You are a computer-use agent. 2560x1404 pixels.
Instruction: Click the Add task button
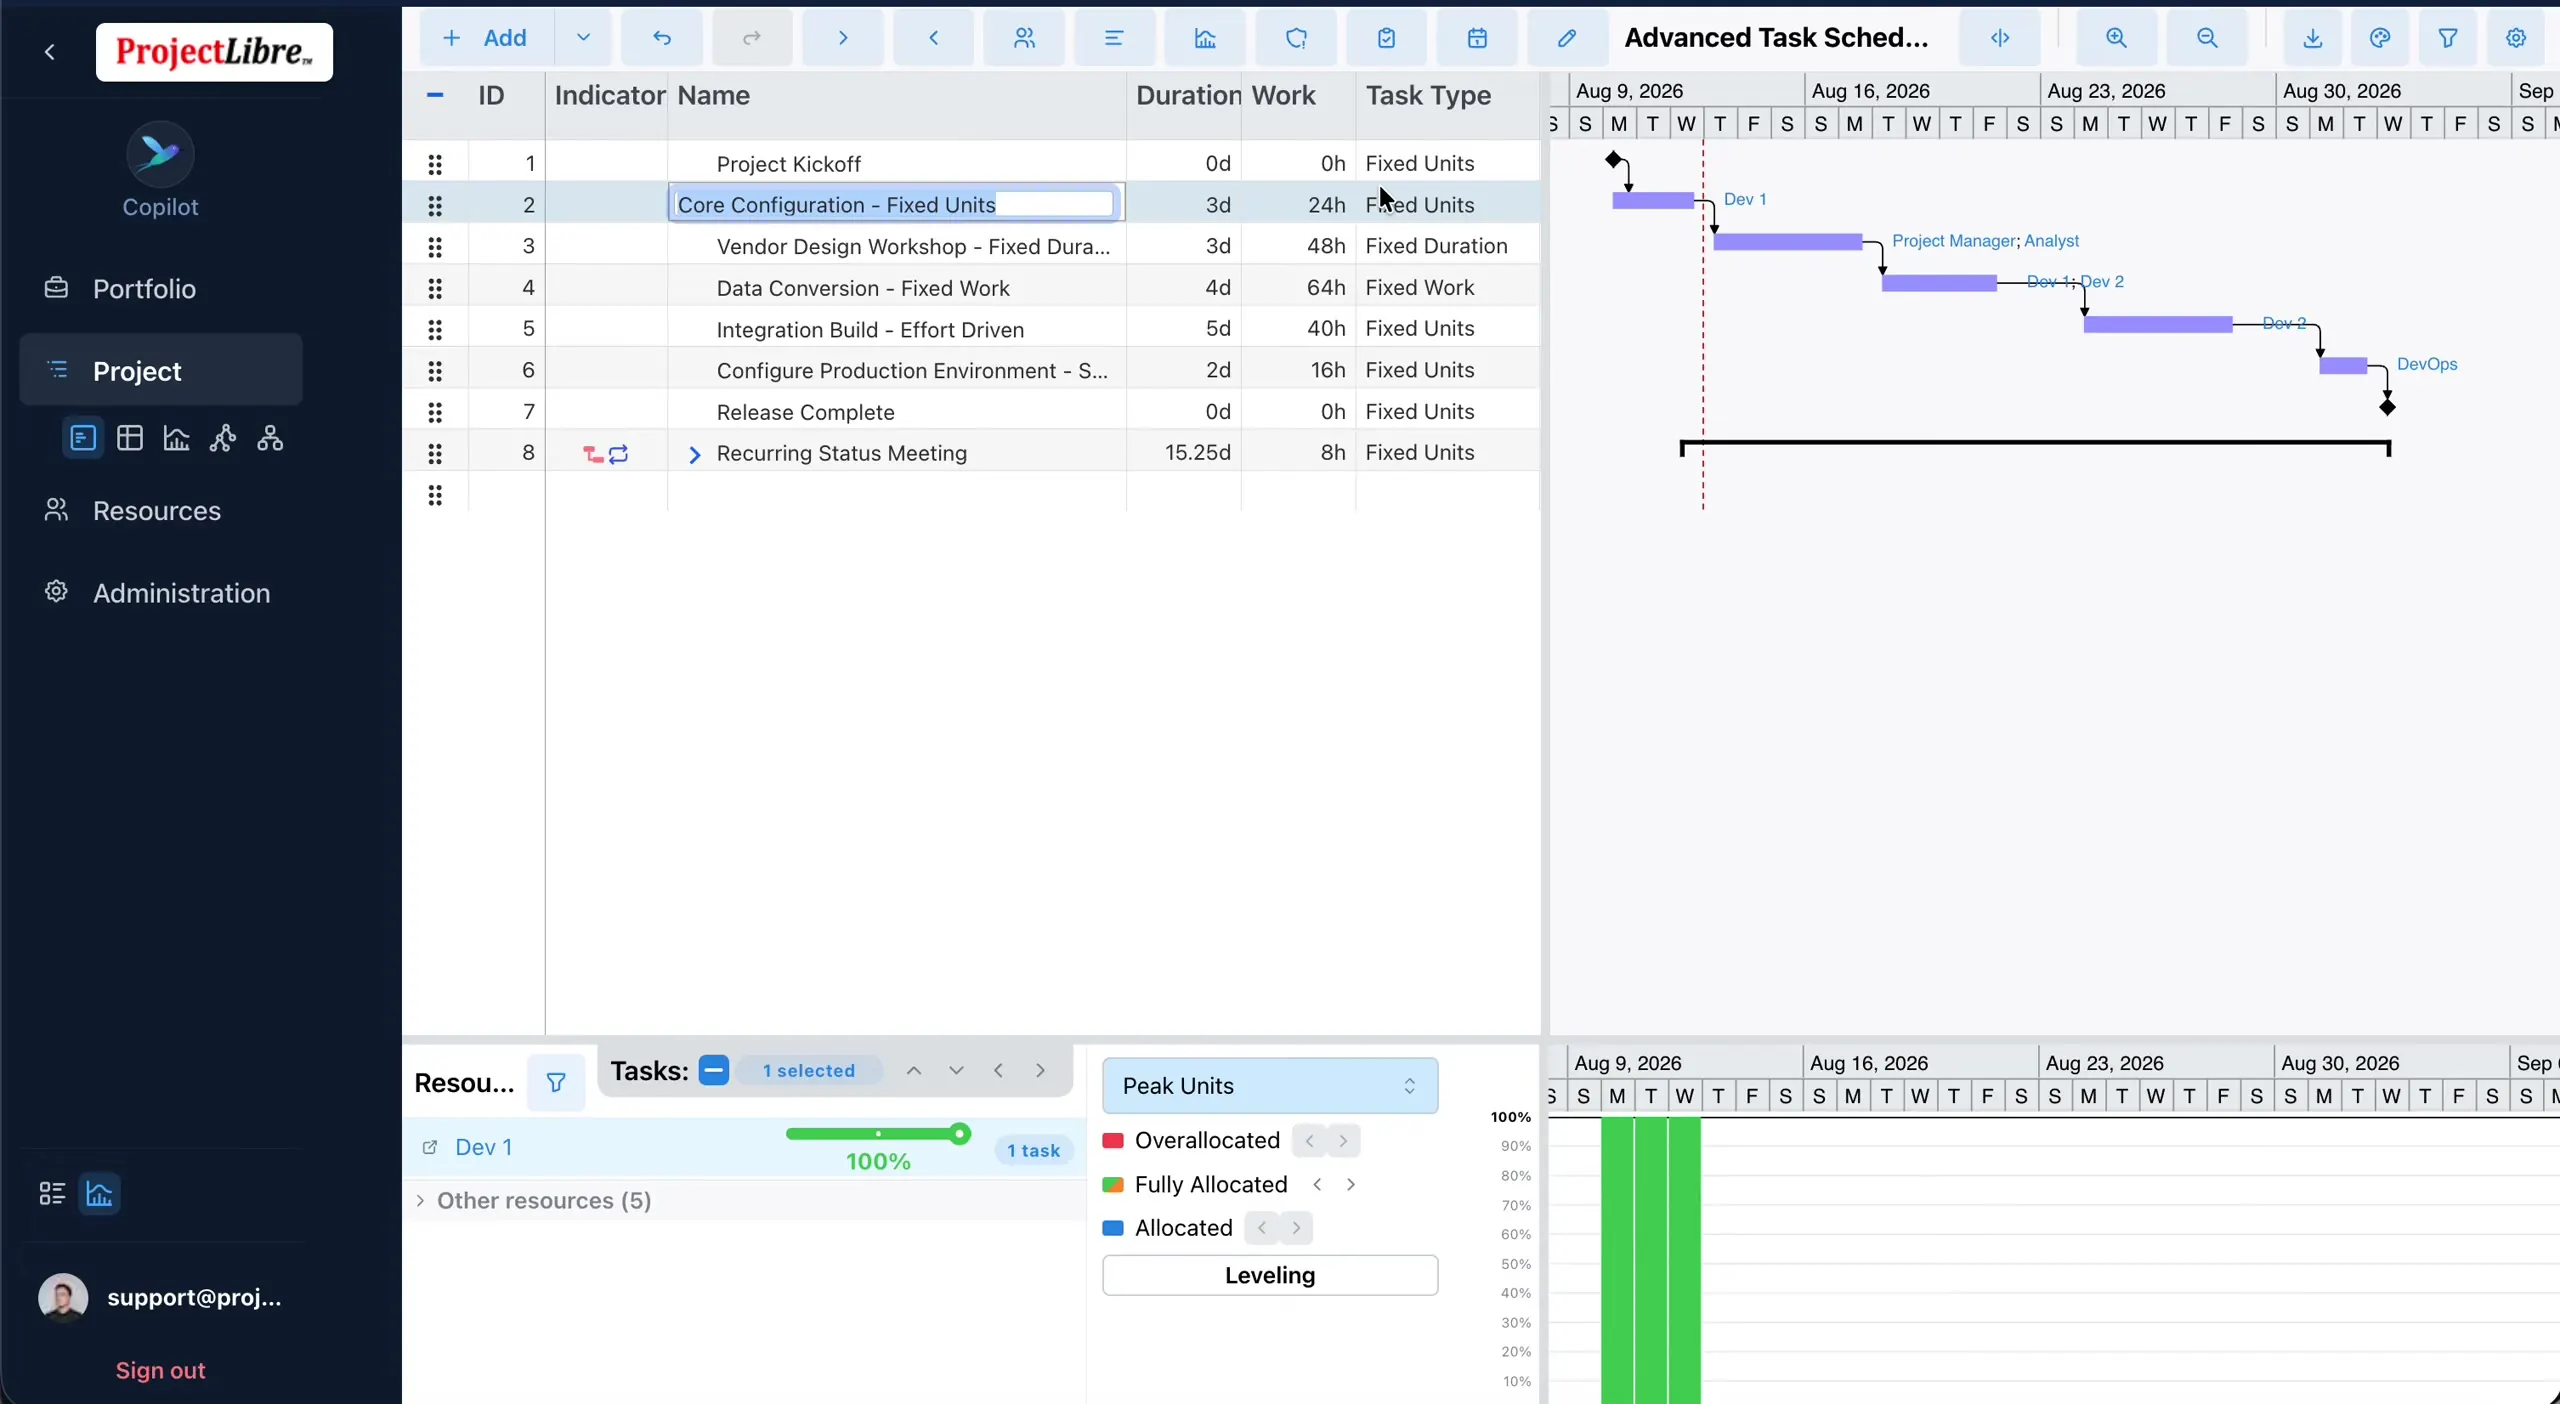click(487, 38)
